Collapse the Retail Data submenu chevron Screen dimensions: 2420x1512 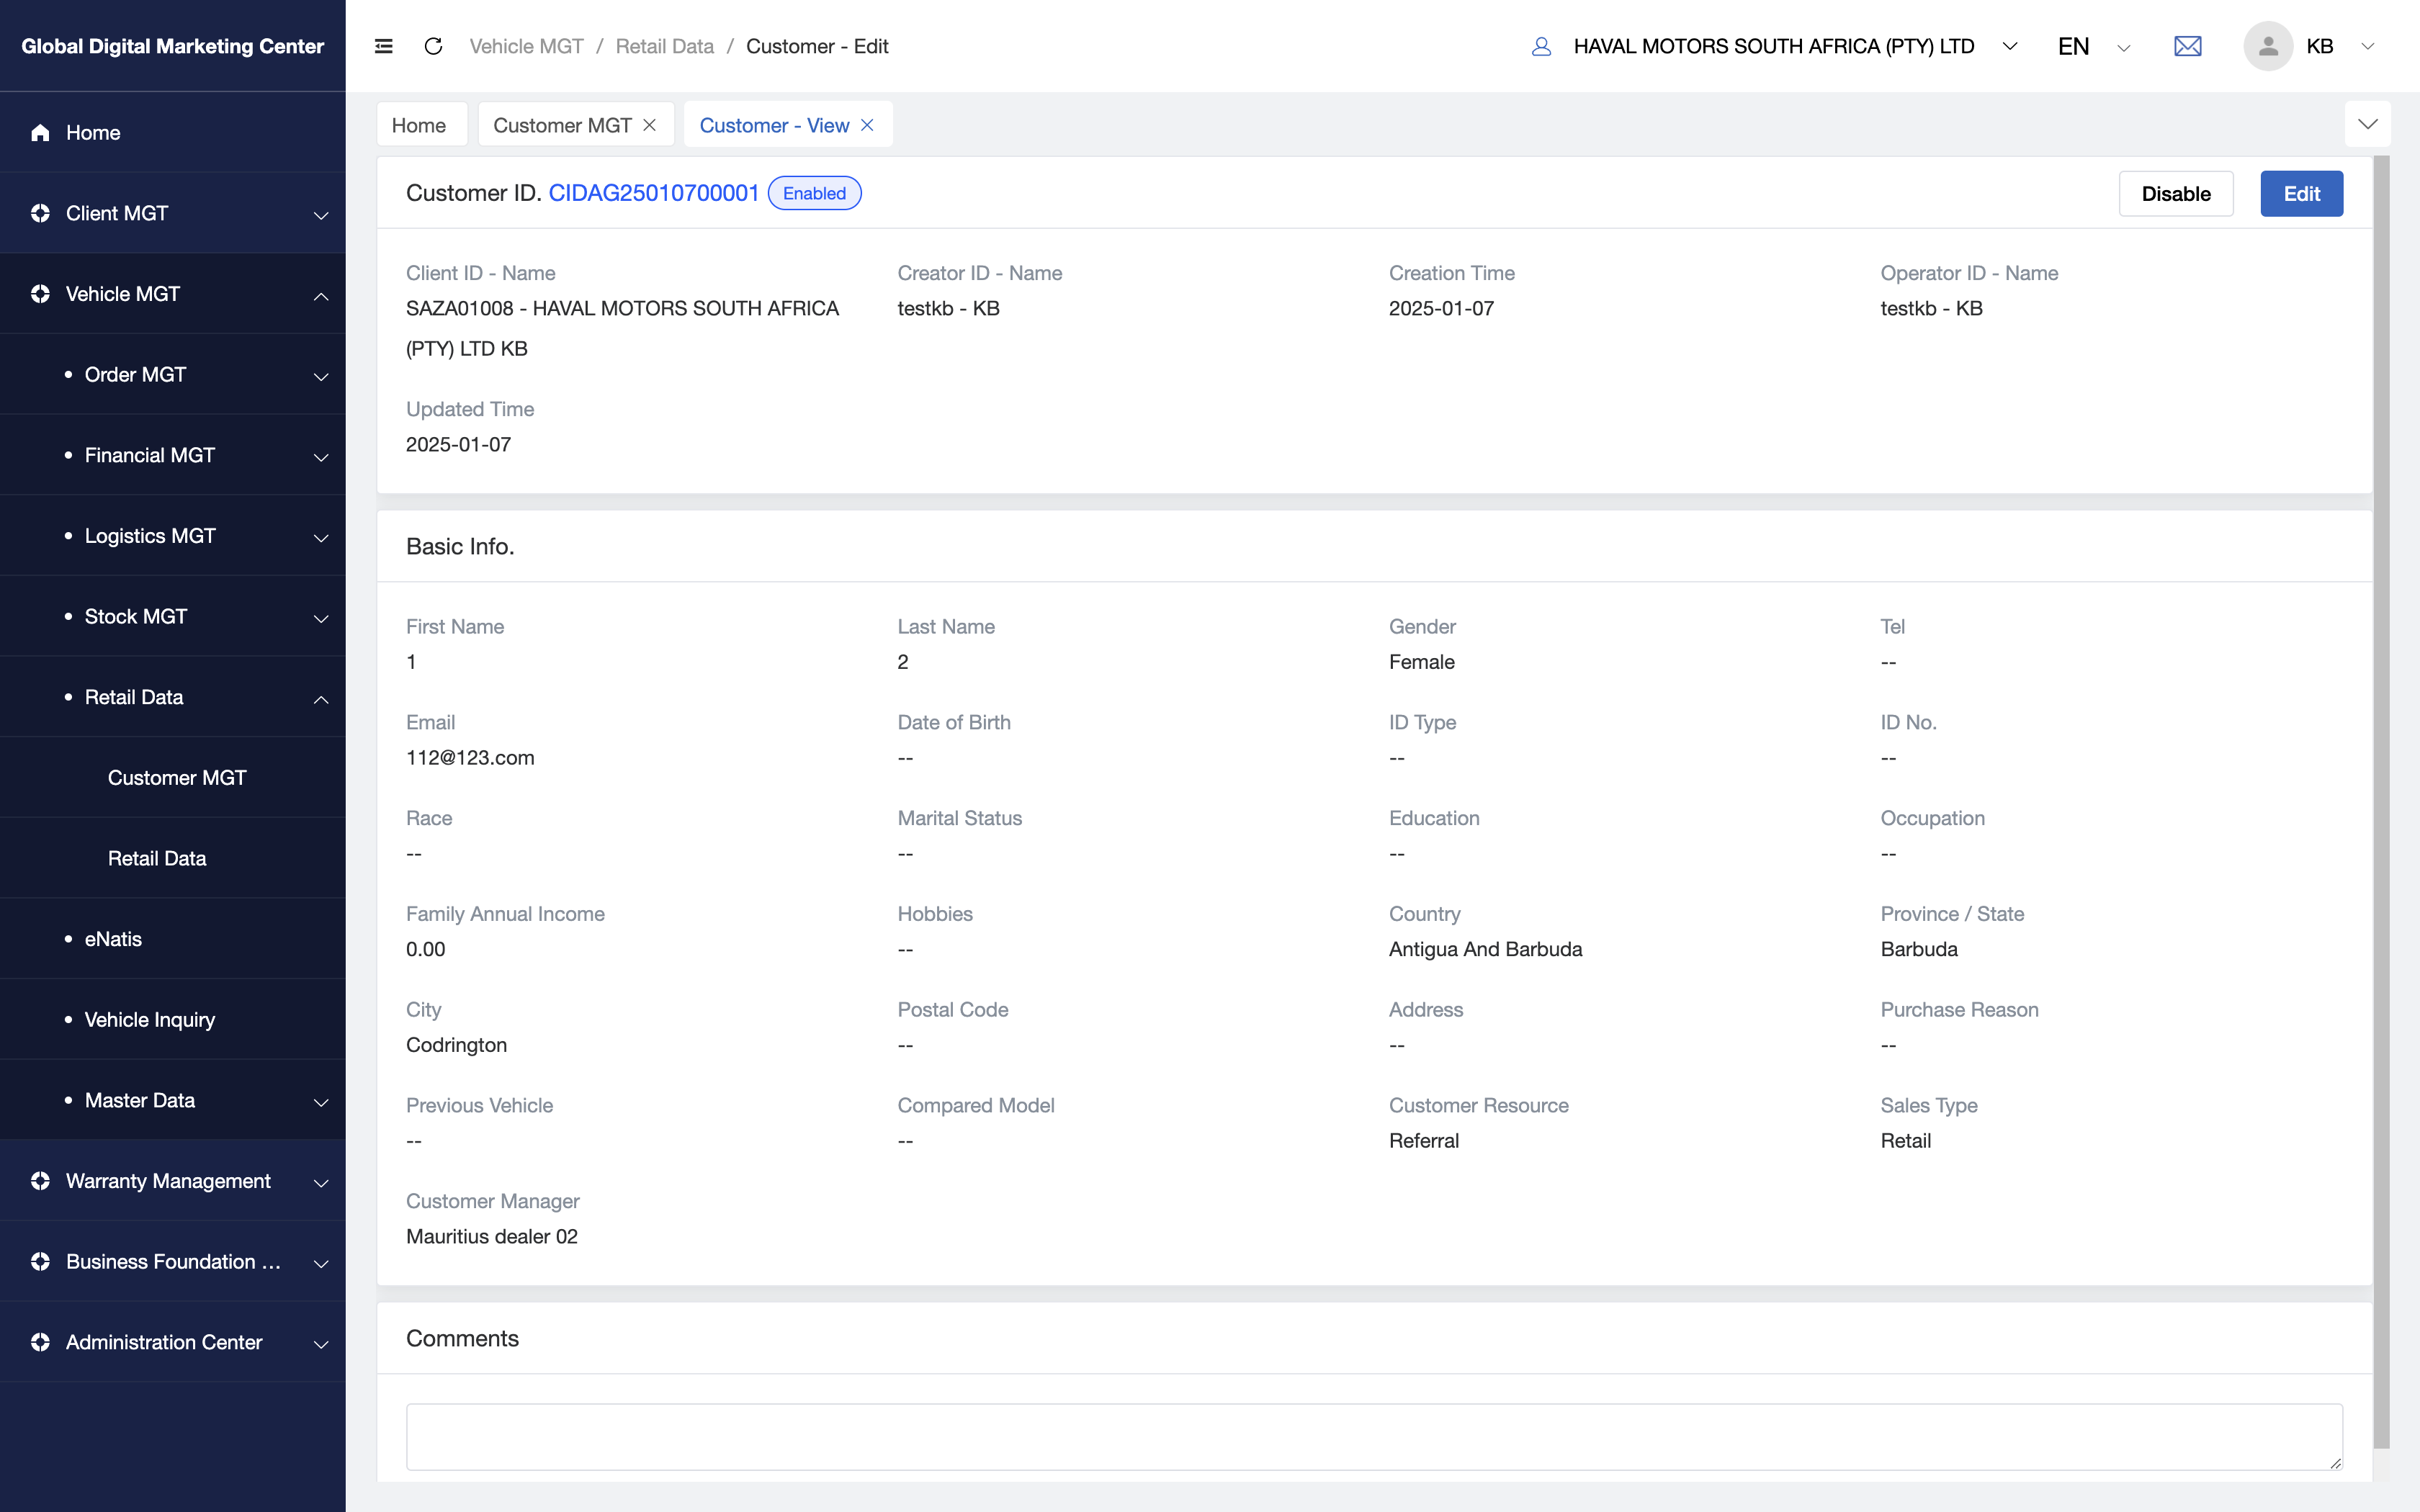tap(321, 699)
